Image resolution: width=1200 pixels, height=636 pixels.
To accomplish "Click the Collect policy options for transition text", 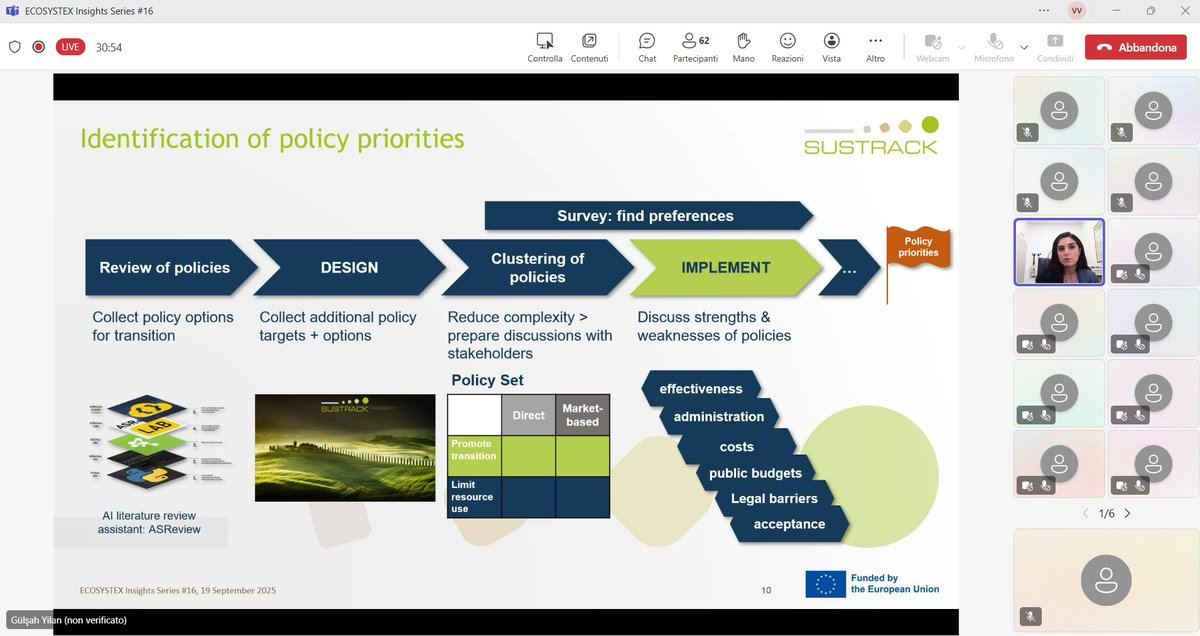I will 163,326.
